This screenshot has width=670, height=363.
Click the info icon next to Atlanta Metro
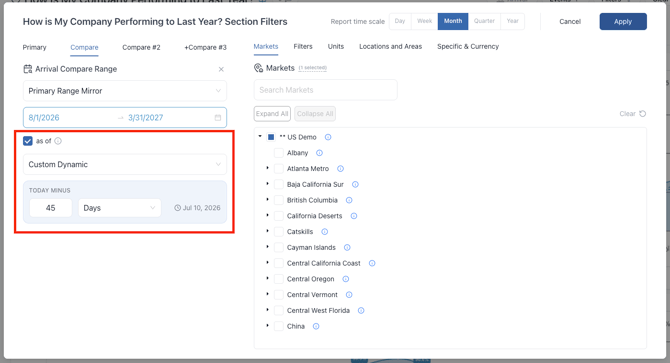(340, 169)
